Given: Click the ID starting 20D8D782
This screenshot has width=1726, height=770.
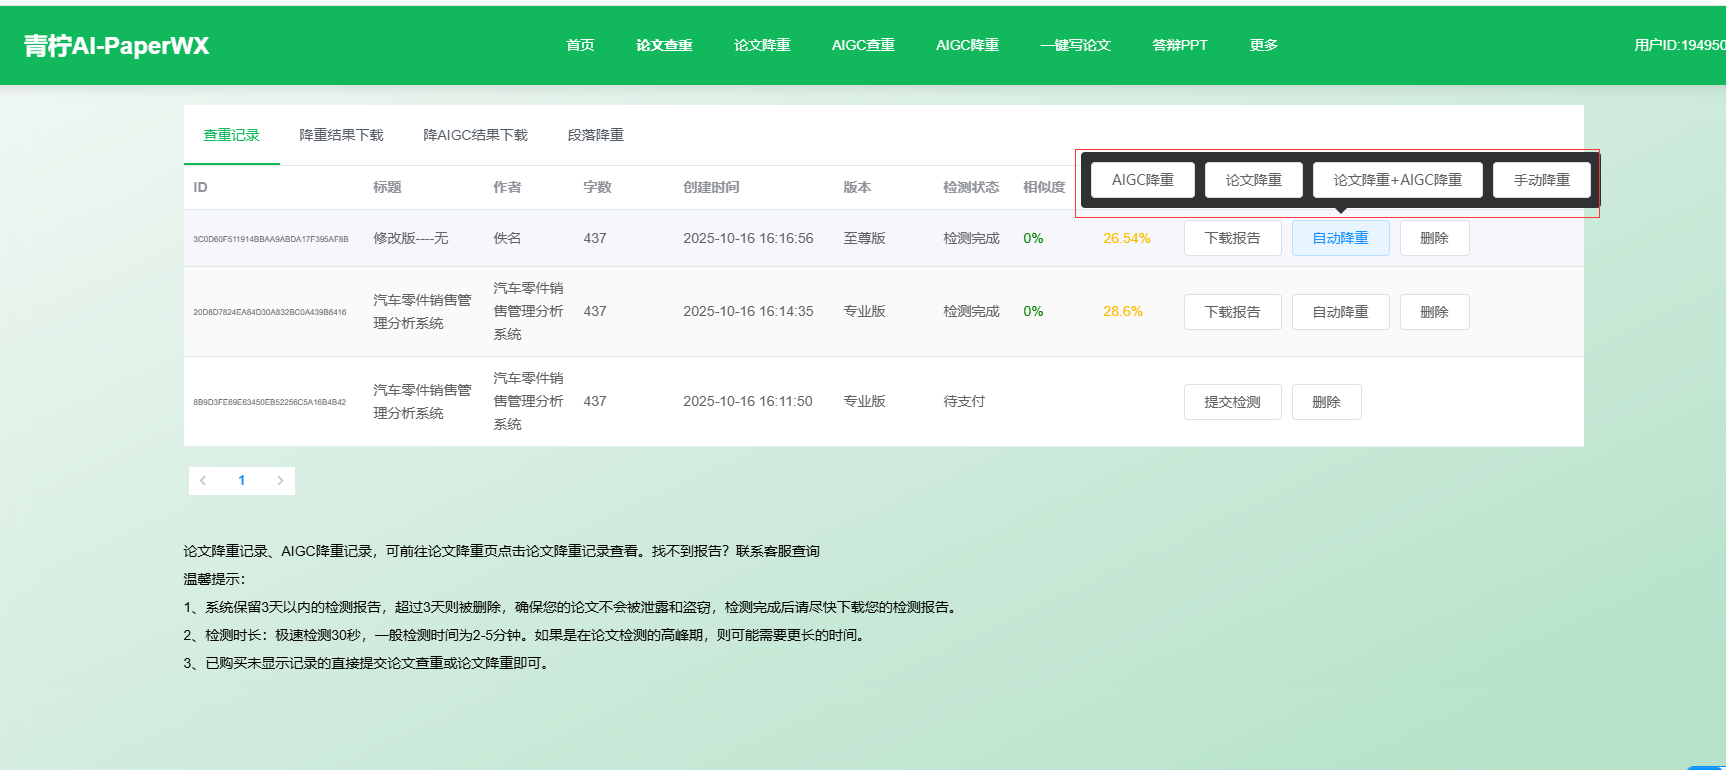Looking at the screenshot, I should (x=270, y=312).
